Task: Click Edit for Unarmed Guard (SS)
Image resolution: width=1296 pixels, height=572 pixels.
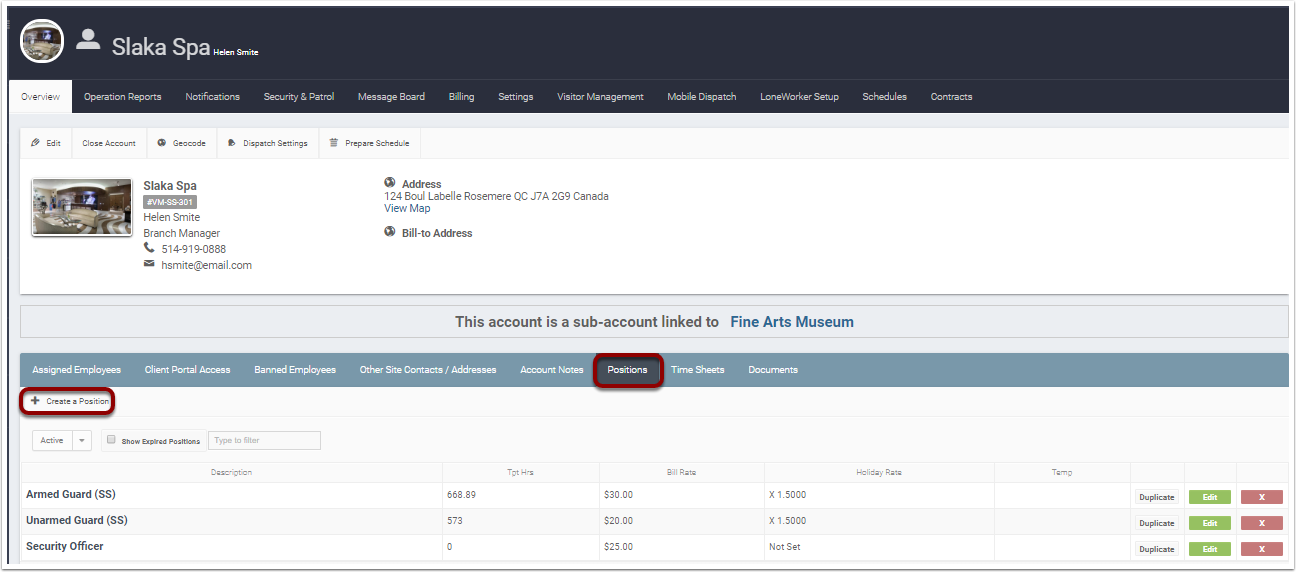Action: [1210, 523]
